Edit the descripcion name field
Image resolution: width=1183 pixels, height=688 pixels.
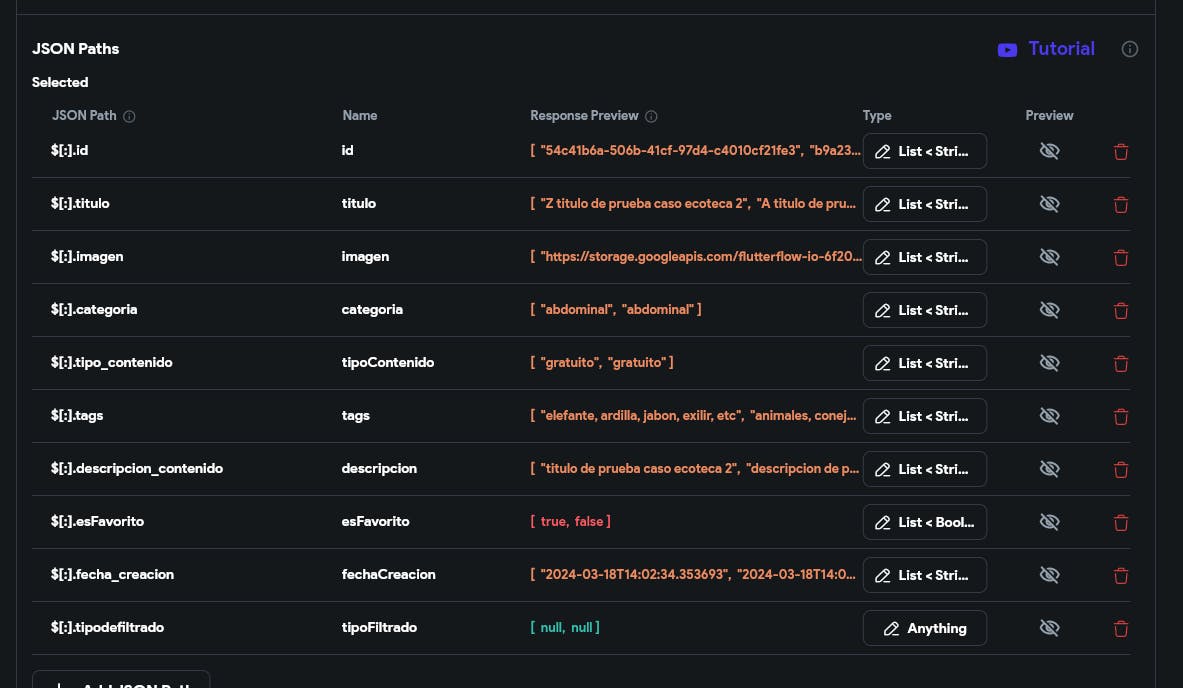(x=380, y=469)
